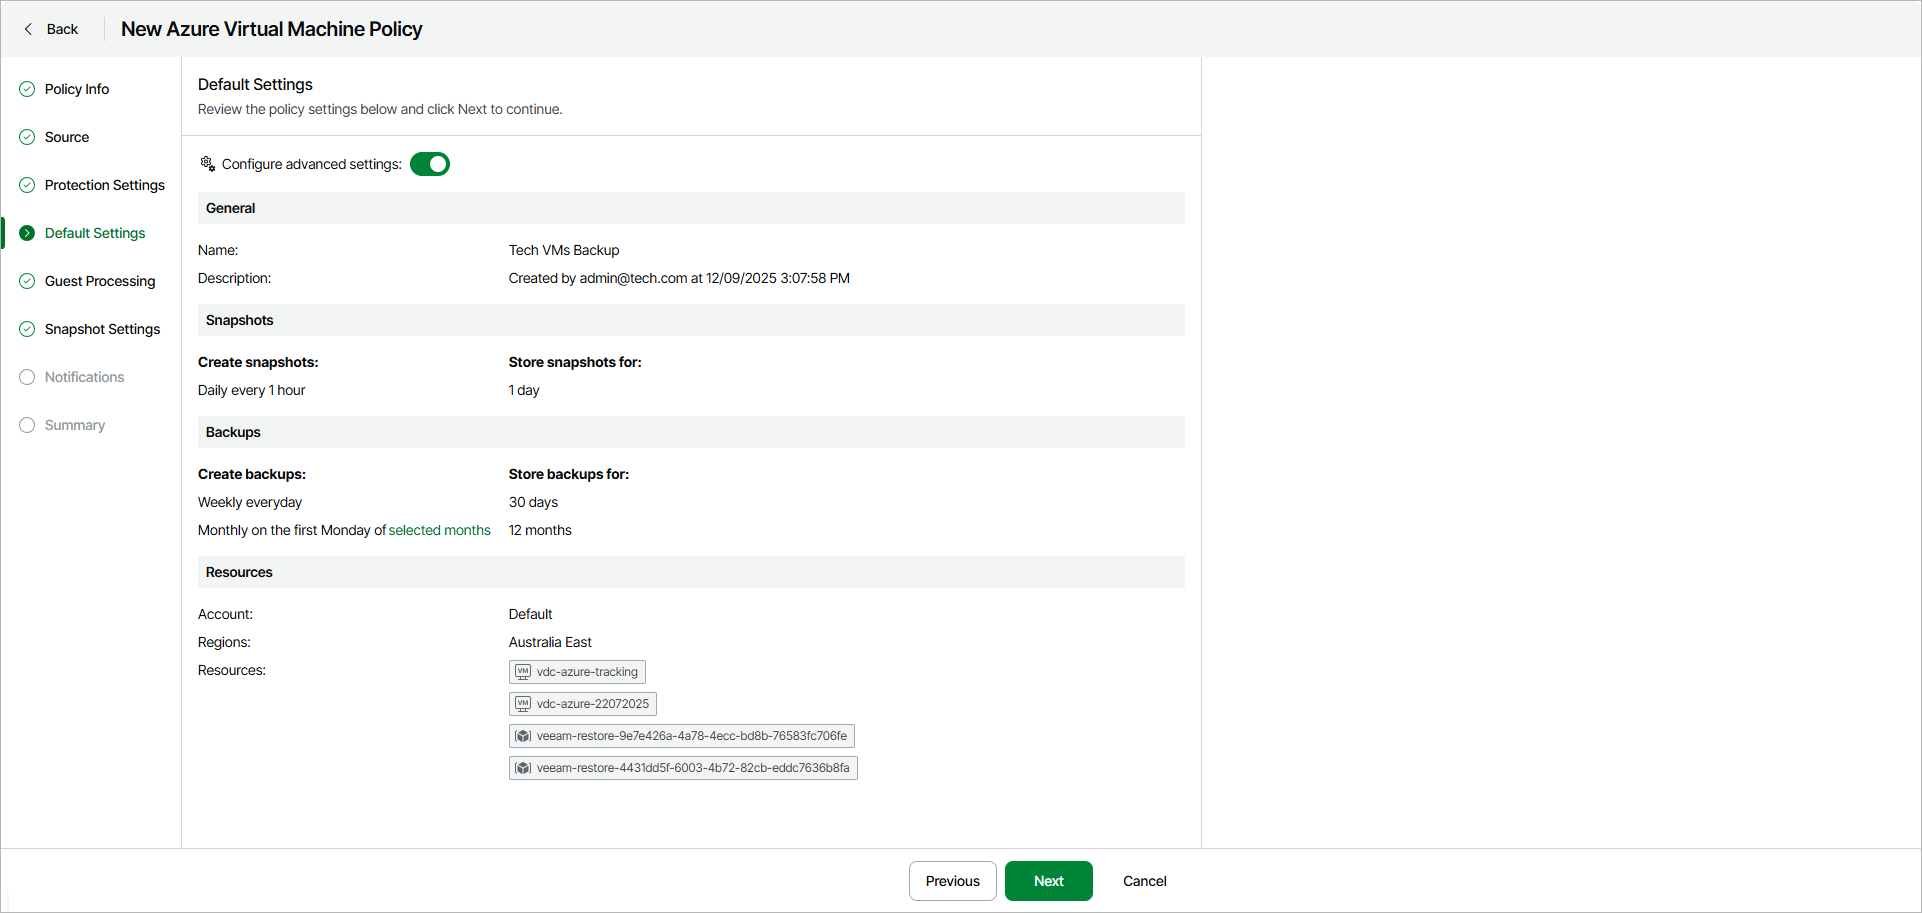Screen dimensions: 1922x913
Task: Disable the Configure advanced settings toggle
Action: [x=430, y=164]
